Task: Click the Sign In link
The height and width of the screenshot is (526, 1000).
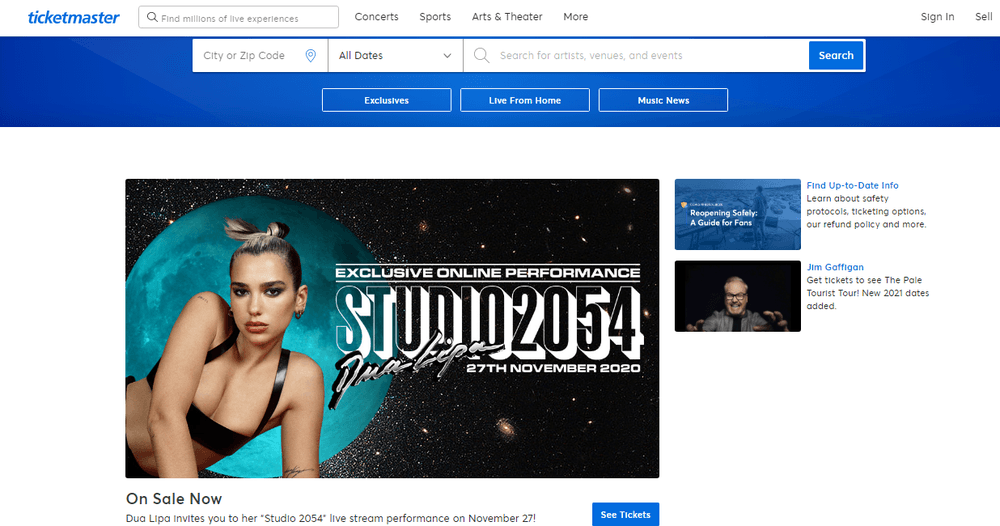Action: tap(938, 17)
